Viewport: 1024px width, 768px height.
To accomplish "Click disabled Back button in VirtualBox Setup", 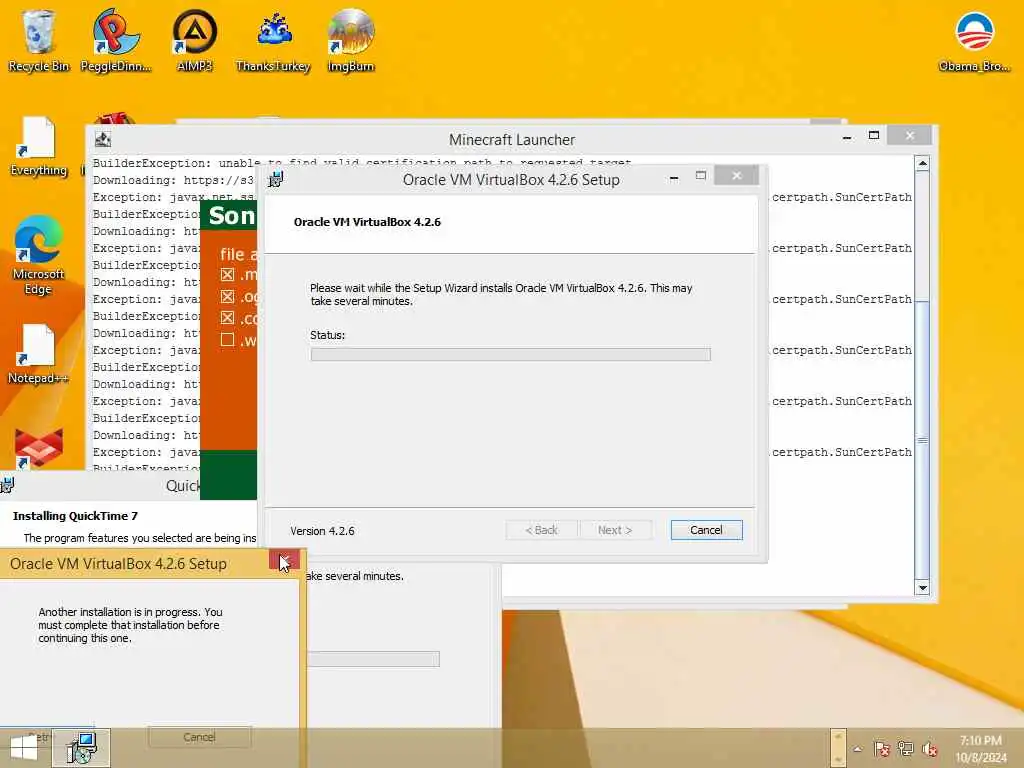I will point(541,530).
